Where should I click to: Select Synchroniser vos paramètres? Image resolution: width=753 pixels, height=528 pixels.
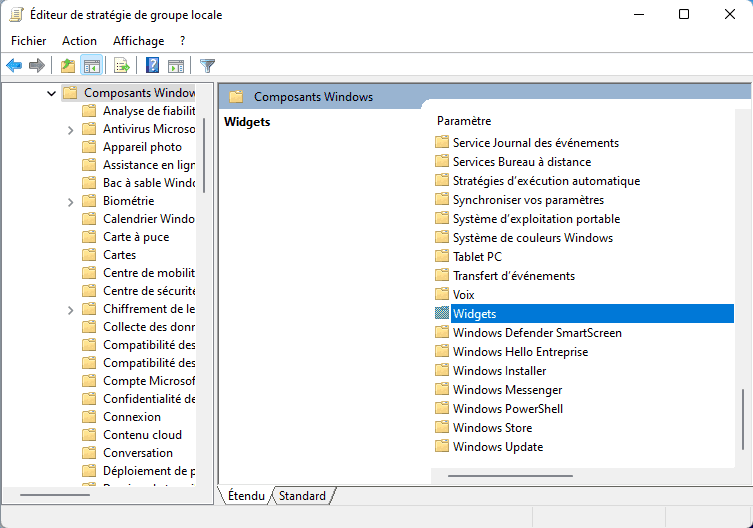528,199
